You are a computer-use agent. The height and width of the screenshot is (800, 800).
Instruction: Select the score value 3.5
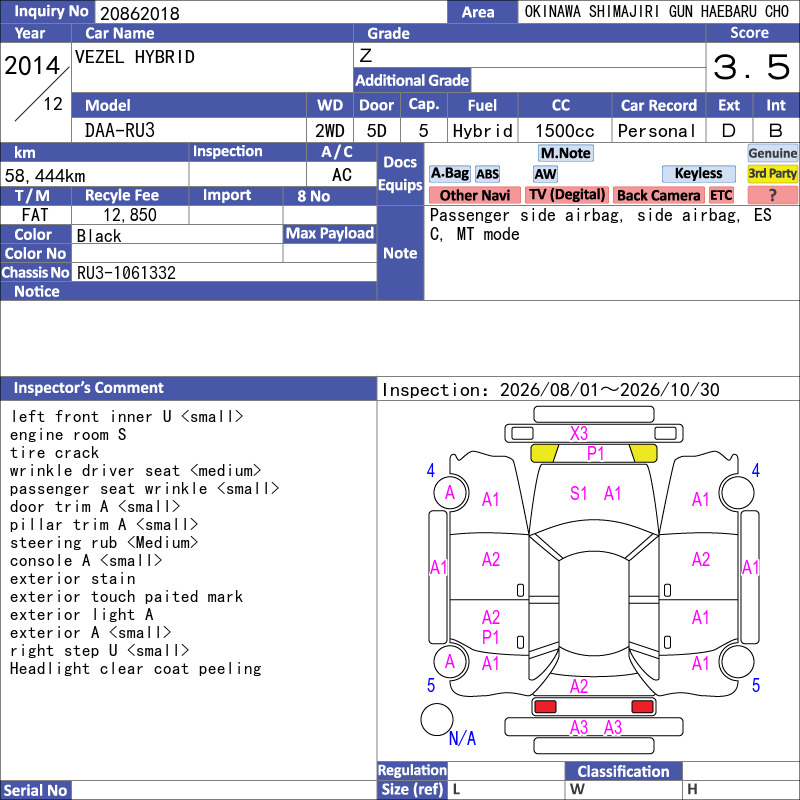tap(752, 67)
